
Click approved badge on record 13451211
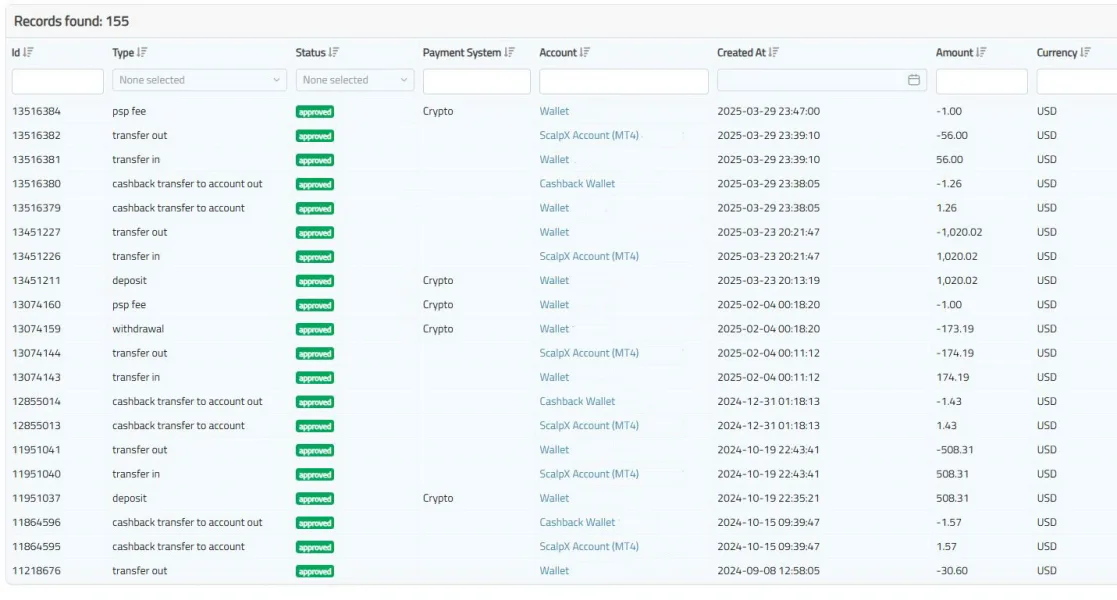click(315, 281)
